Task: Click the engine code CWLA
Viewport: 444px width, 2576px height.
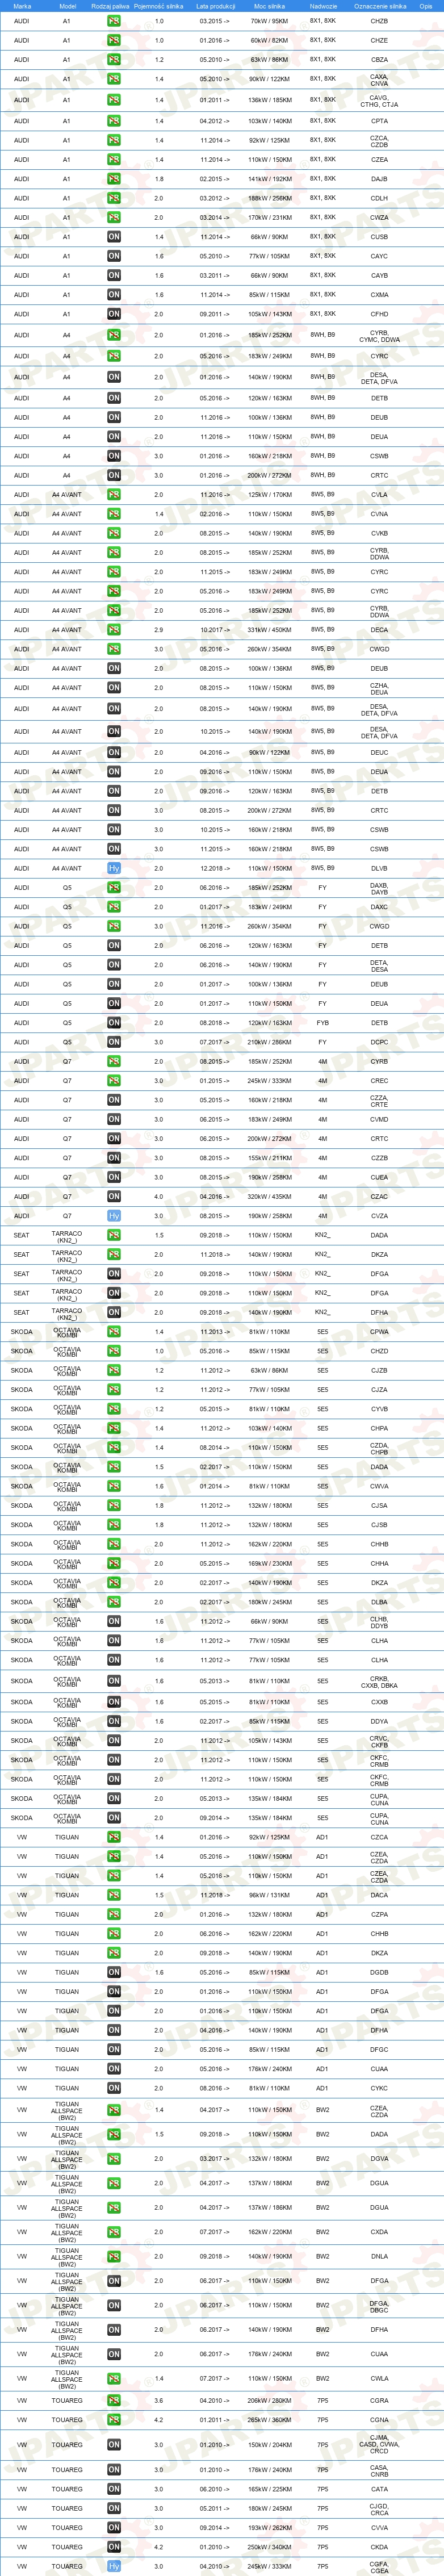Action: (379, 2379)
